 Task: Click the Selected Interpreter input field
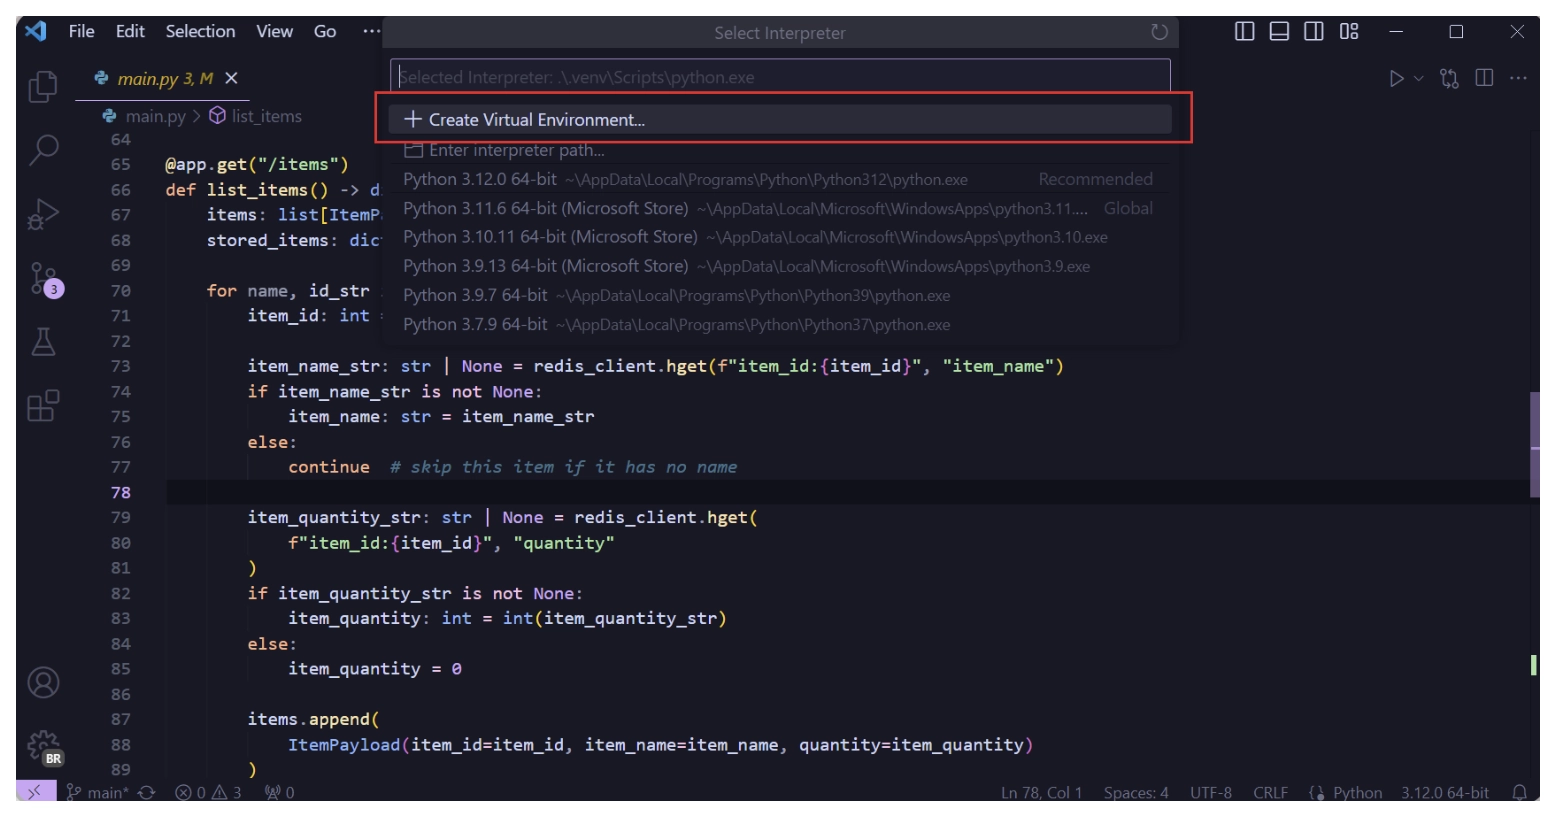(x=780, y=77)
